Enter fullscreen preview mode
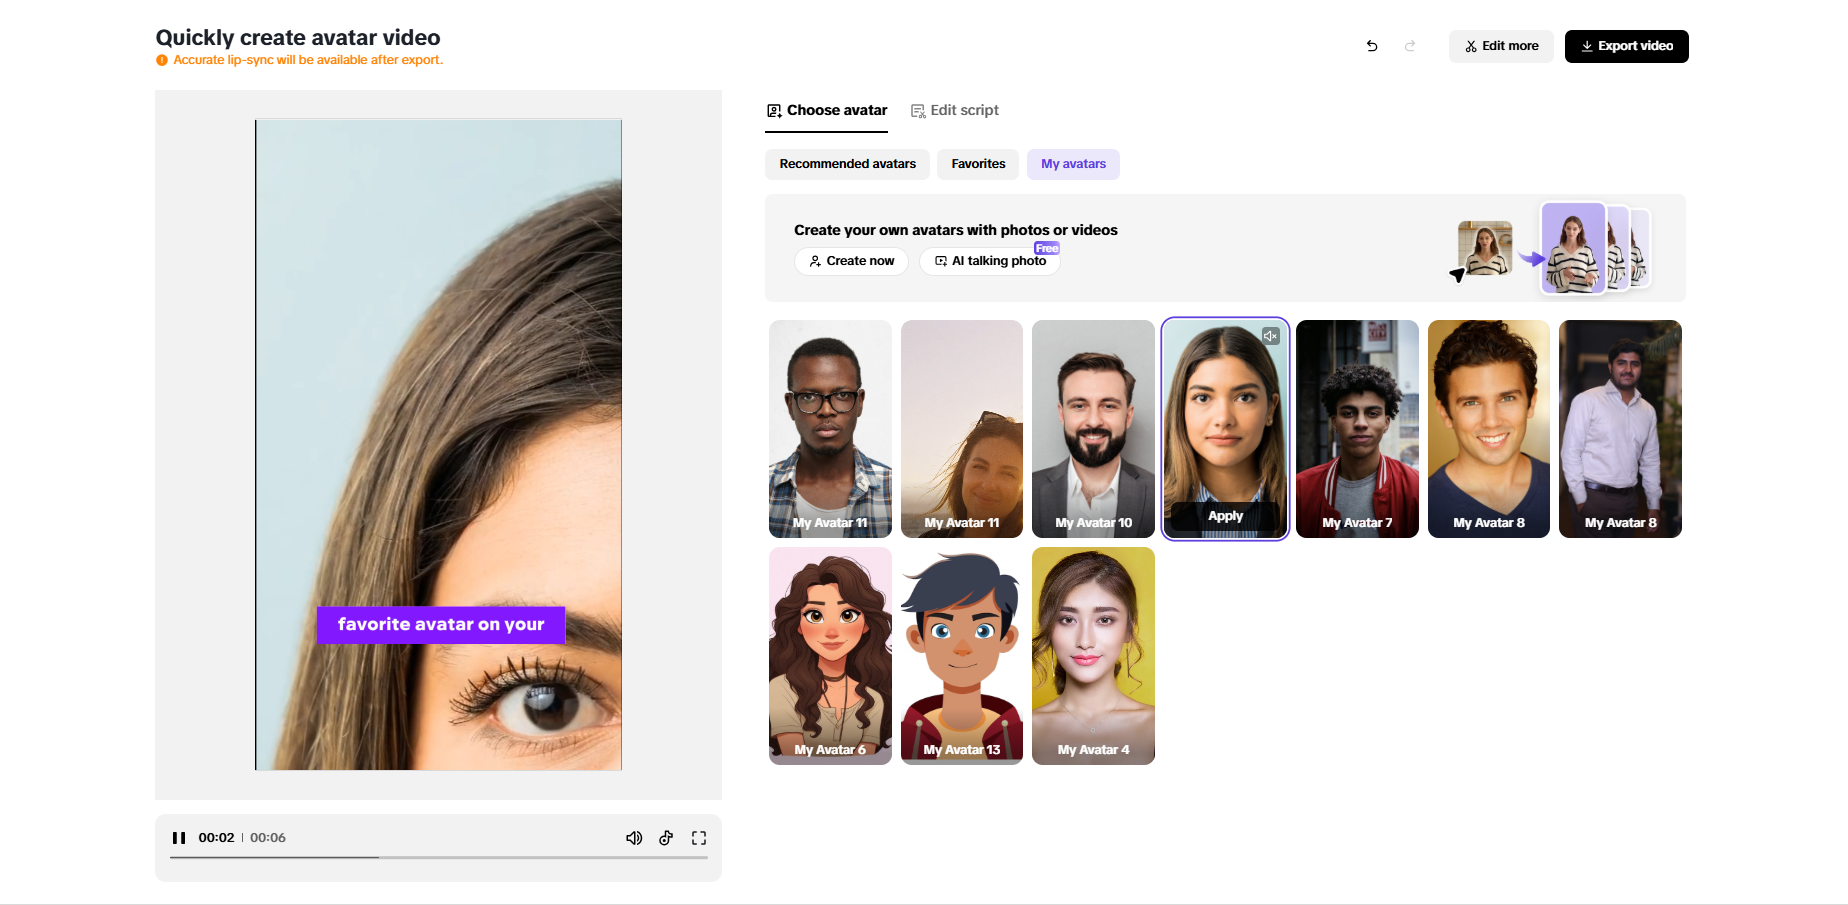1848x905 pixels. (698, 837)
